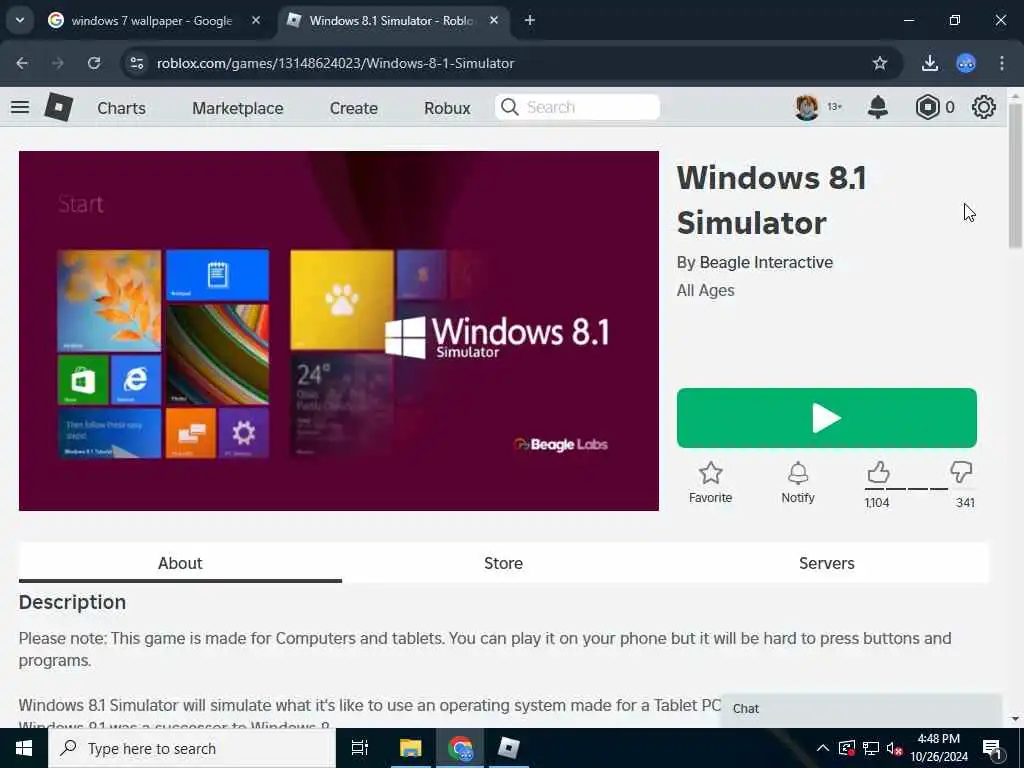This screenshot has width=1024, height=768.
Task: Click the address bar URL
Action: tap(336, 63)
